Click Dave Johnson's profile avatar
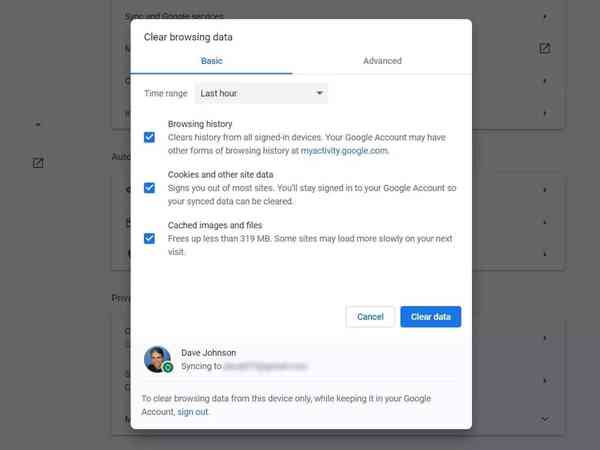Screen dimensions: 600x450 pos(157,359)
